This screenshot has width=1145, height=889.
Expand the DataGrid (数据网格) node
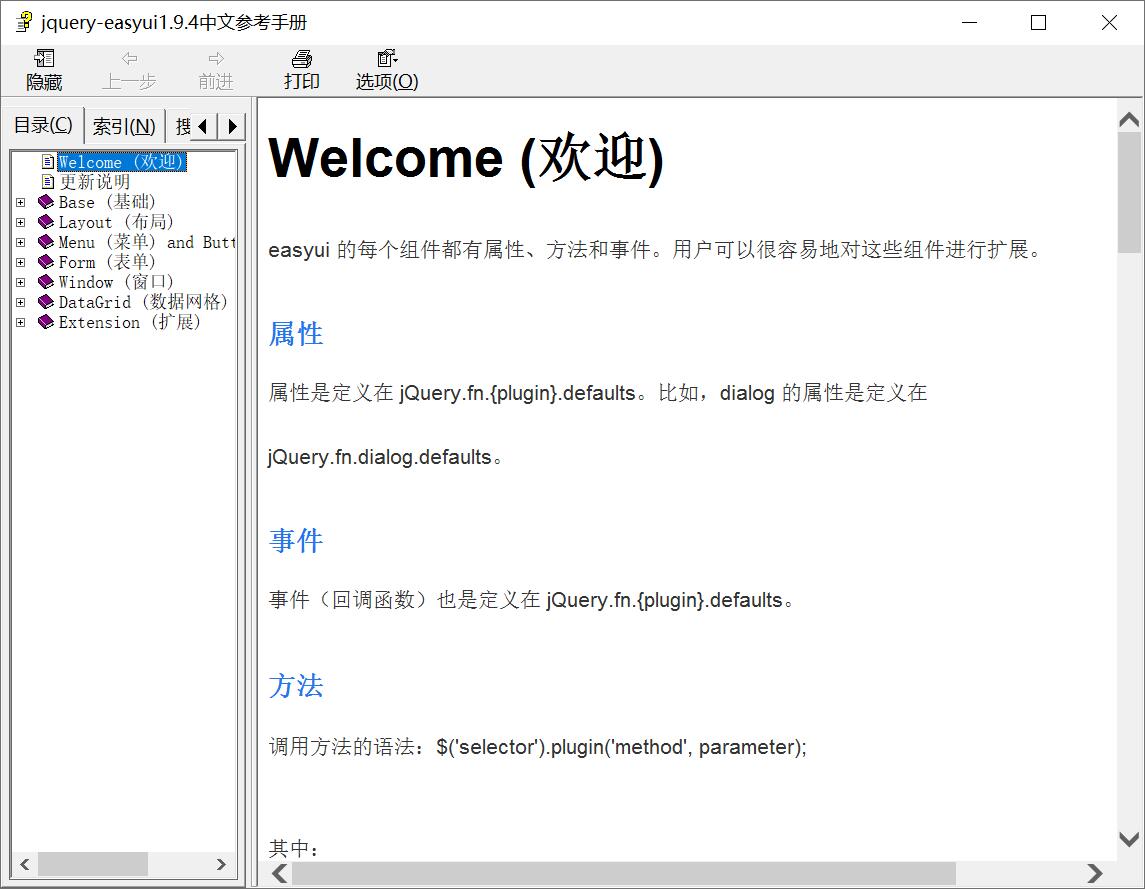point(20,302)
